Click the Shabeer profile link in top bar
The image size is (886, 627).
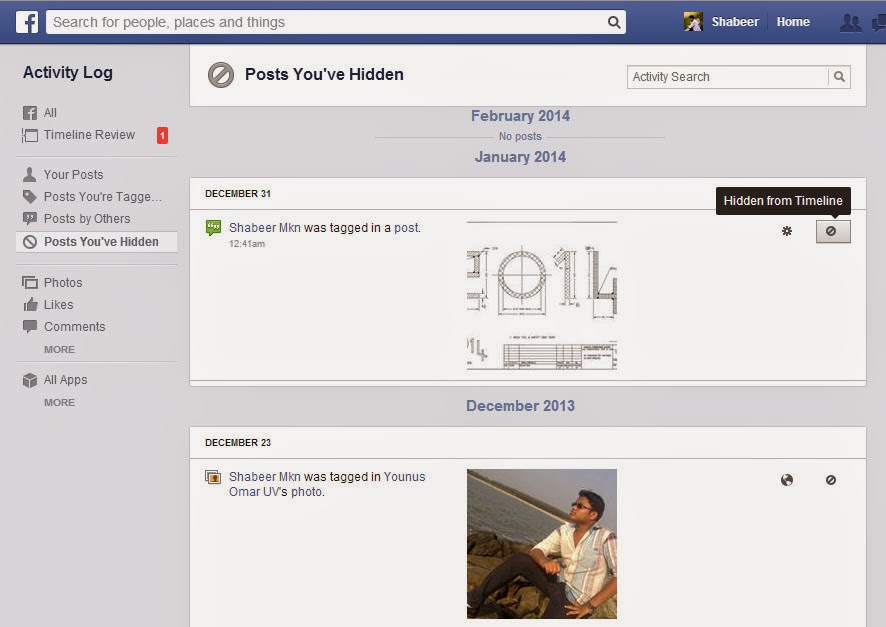pyautogui.click(x=735, y=22)
